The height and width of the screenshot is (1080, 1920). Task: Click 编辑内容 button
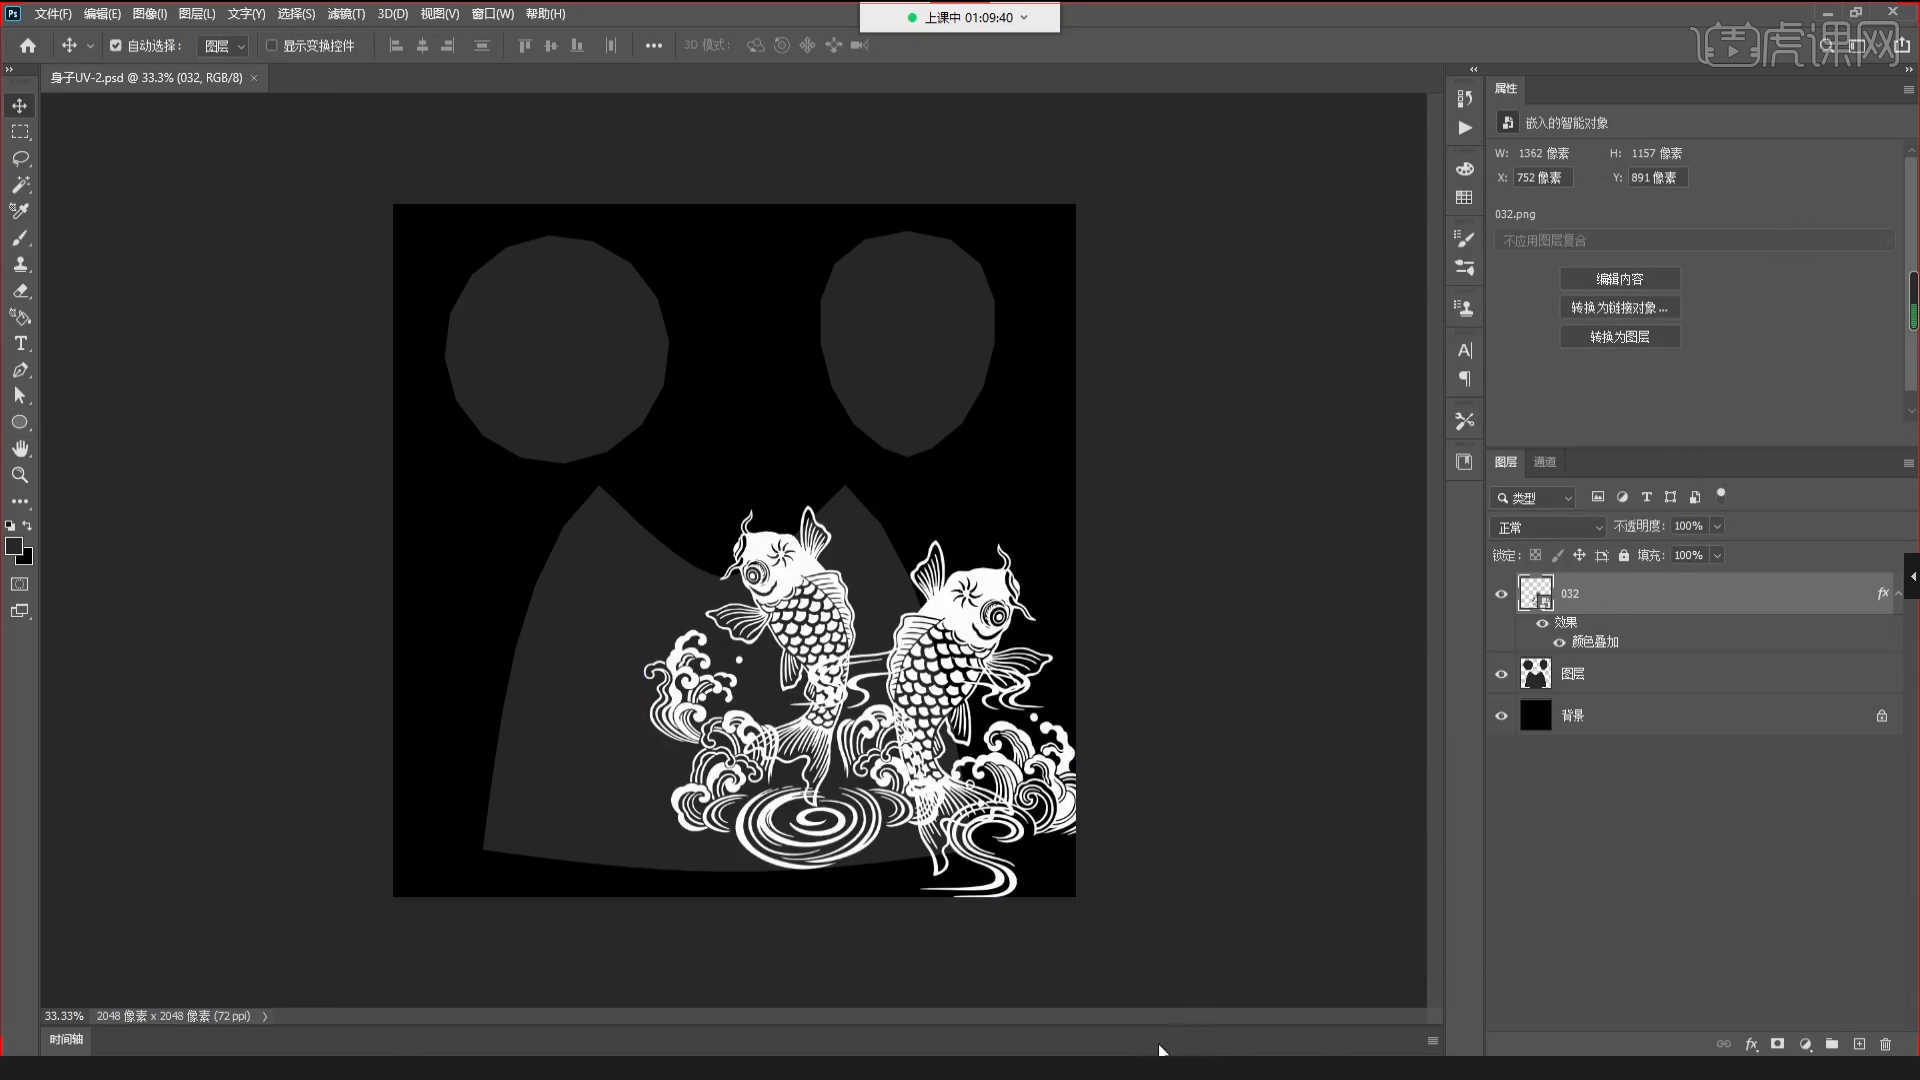(x=1619, y=279)
